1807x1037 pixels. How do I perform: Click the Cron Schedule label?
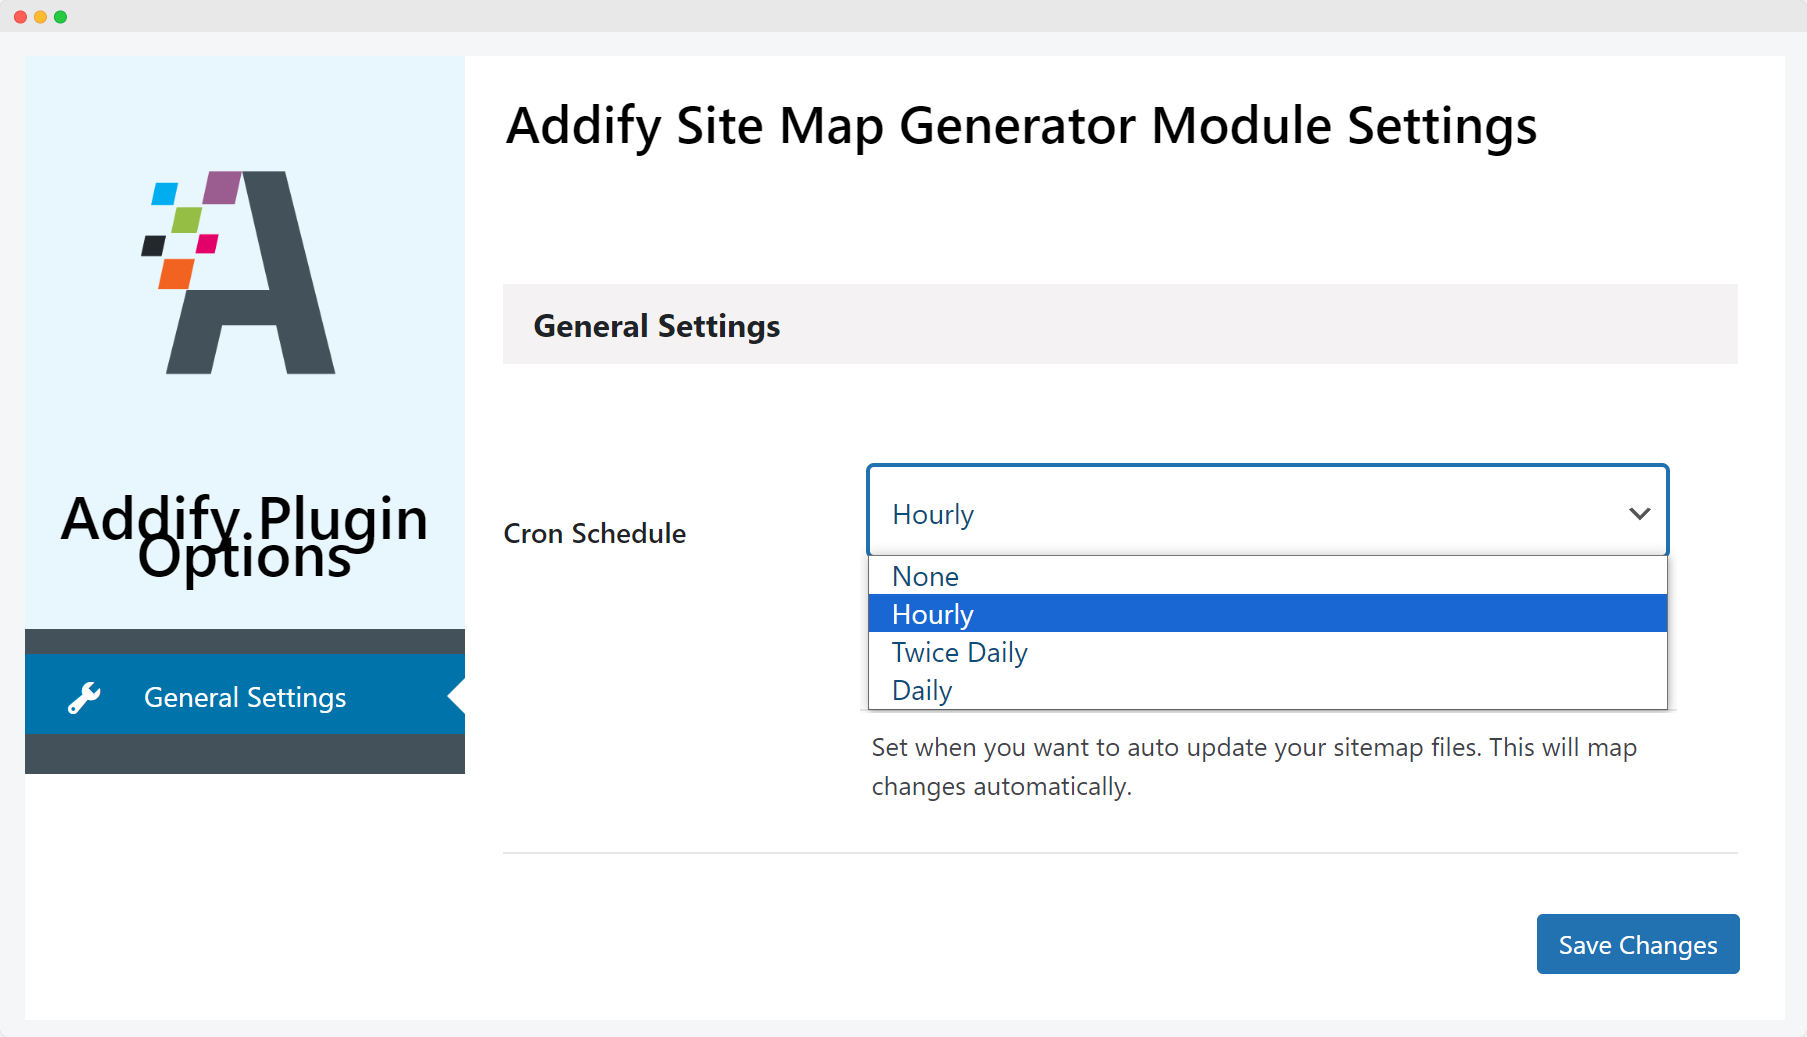tap(595, 533)
